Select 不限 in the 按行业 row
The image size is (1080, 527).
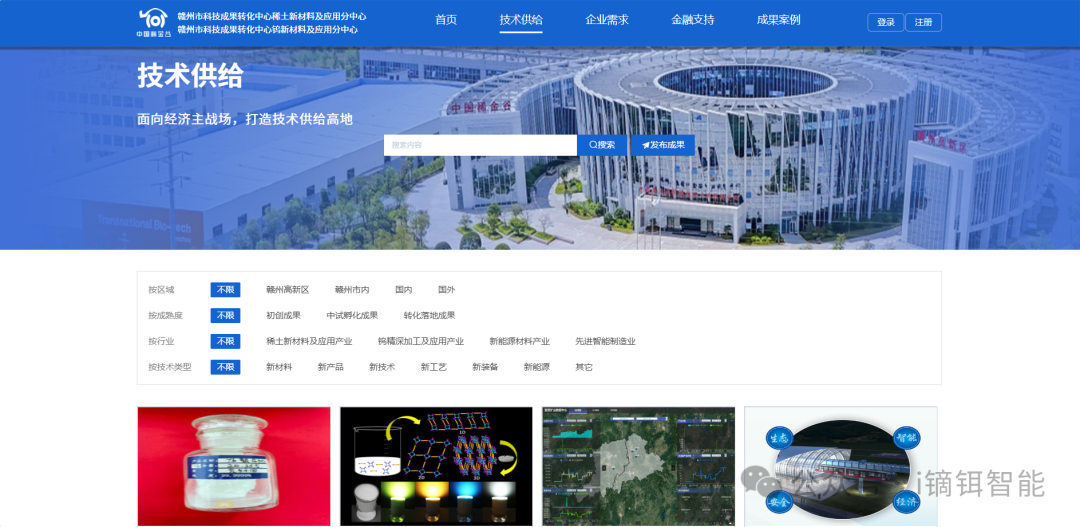[225, 341]
